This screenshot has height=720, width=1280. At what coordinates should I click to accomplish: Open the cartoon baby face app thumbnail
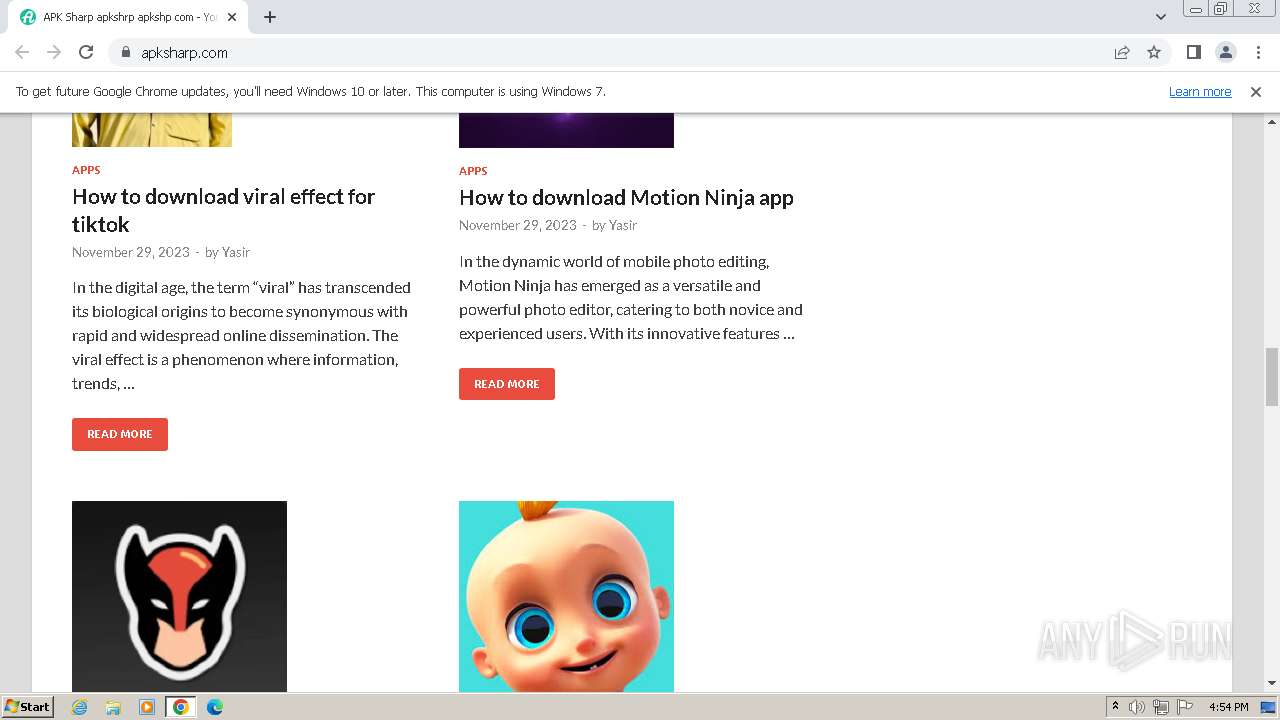(x=566, y=596)
